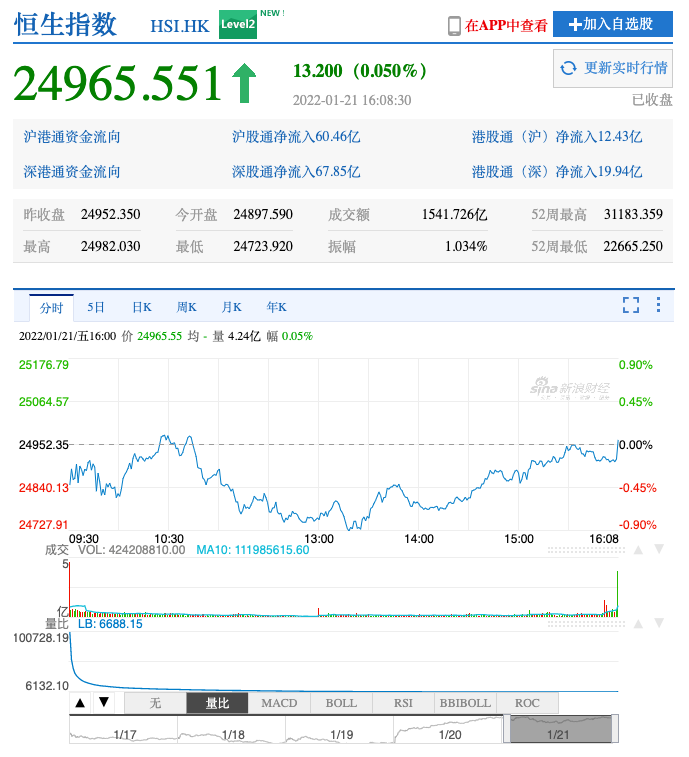Select the ROC indicator

pos(527,703)
